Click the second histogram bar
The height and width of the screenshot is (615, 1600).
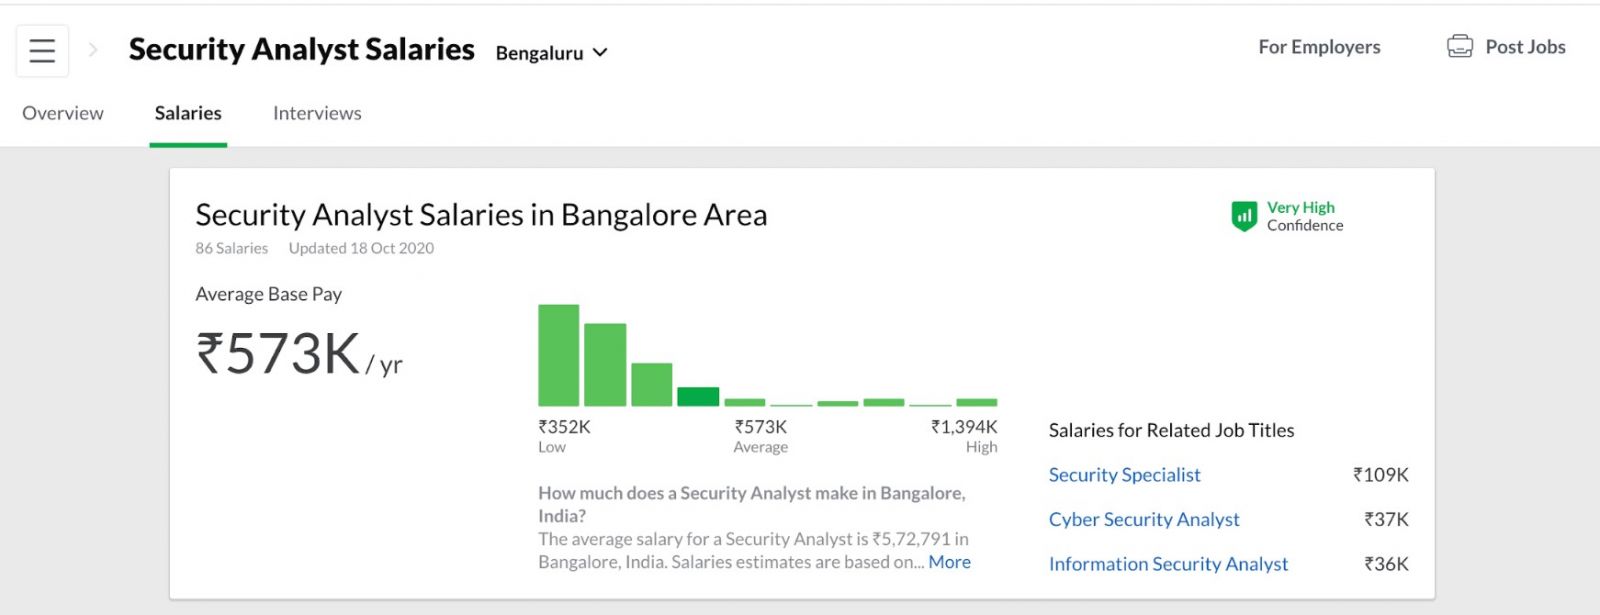tap(605, 364)
